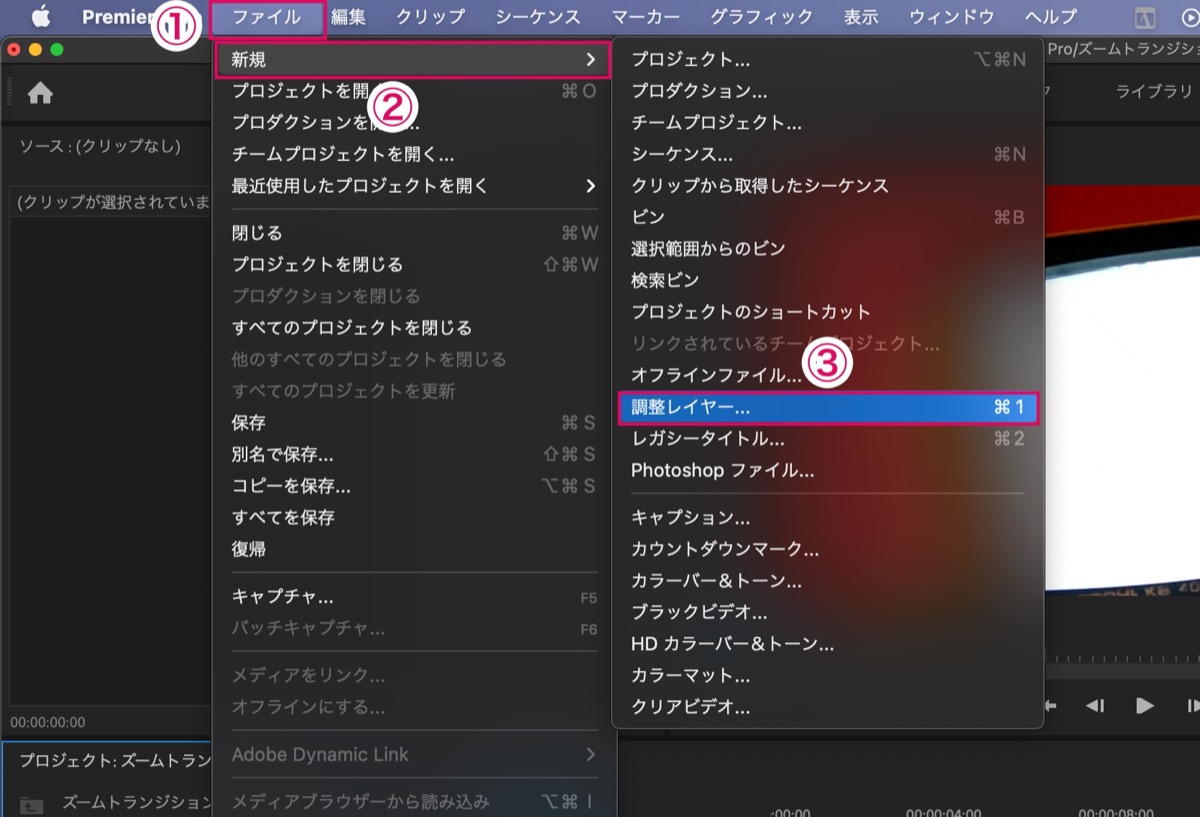Image resolution: width=1200 pixels, height=817 pixels.
Task: Click the Play button in program monitor
Action: (1145, 706)
